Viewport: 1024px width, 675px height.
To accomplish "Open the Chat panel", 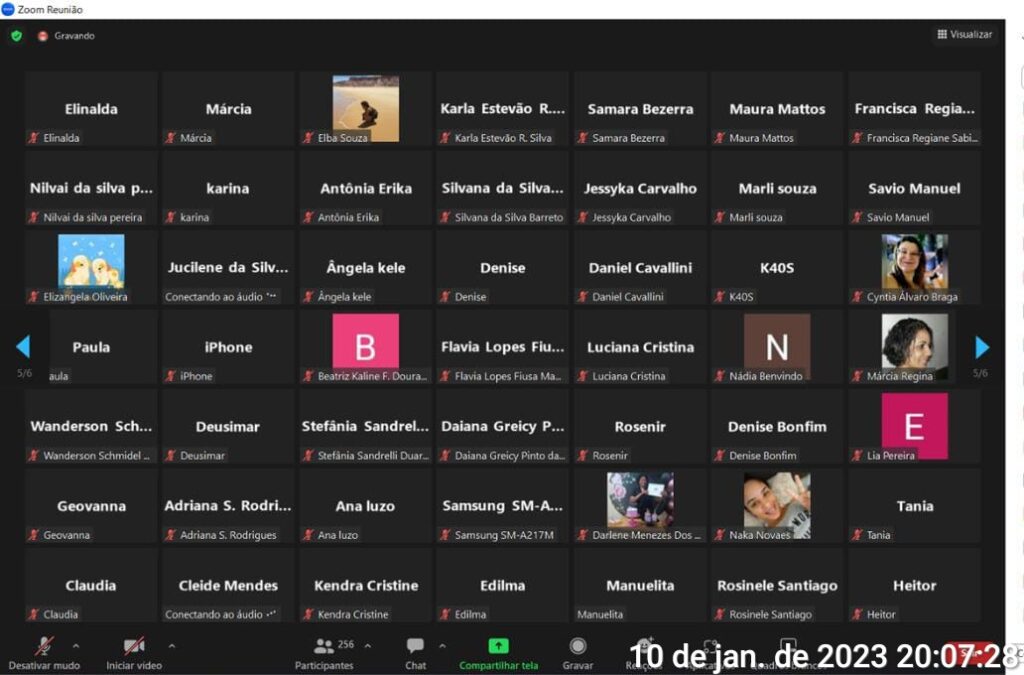I will [x=415, y=646].
